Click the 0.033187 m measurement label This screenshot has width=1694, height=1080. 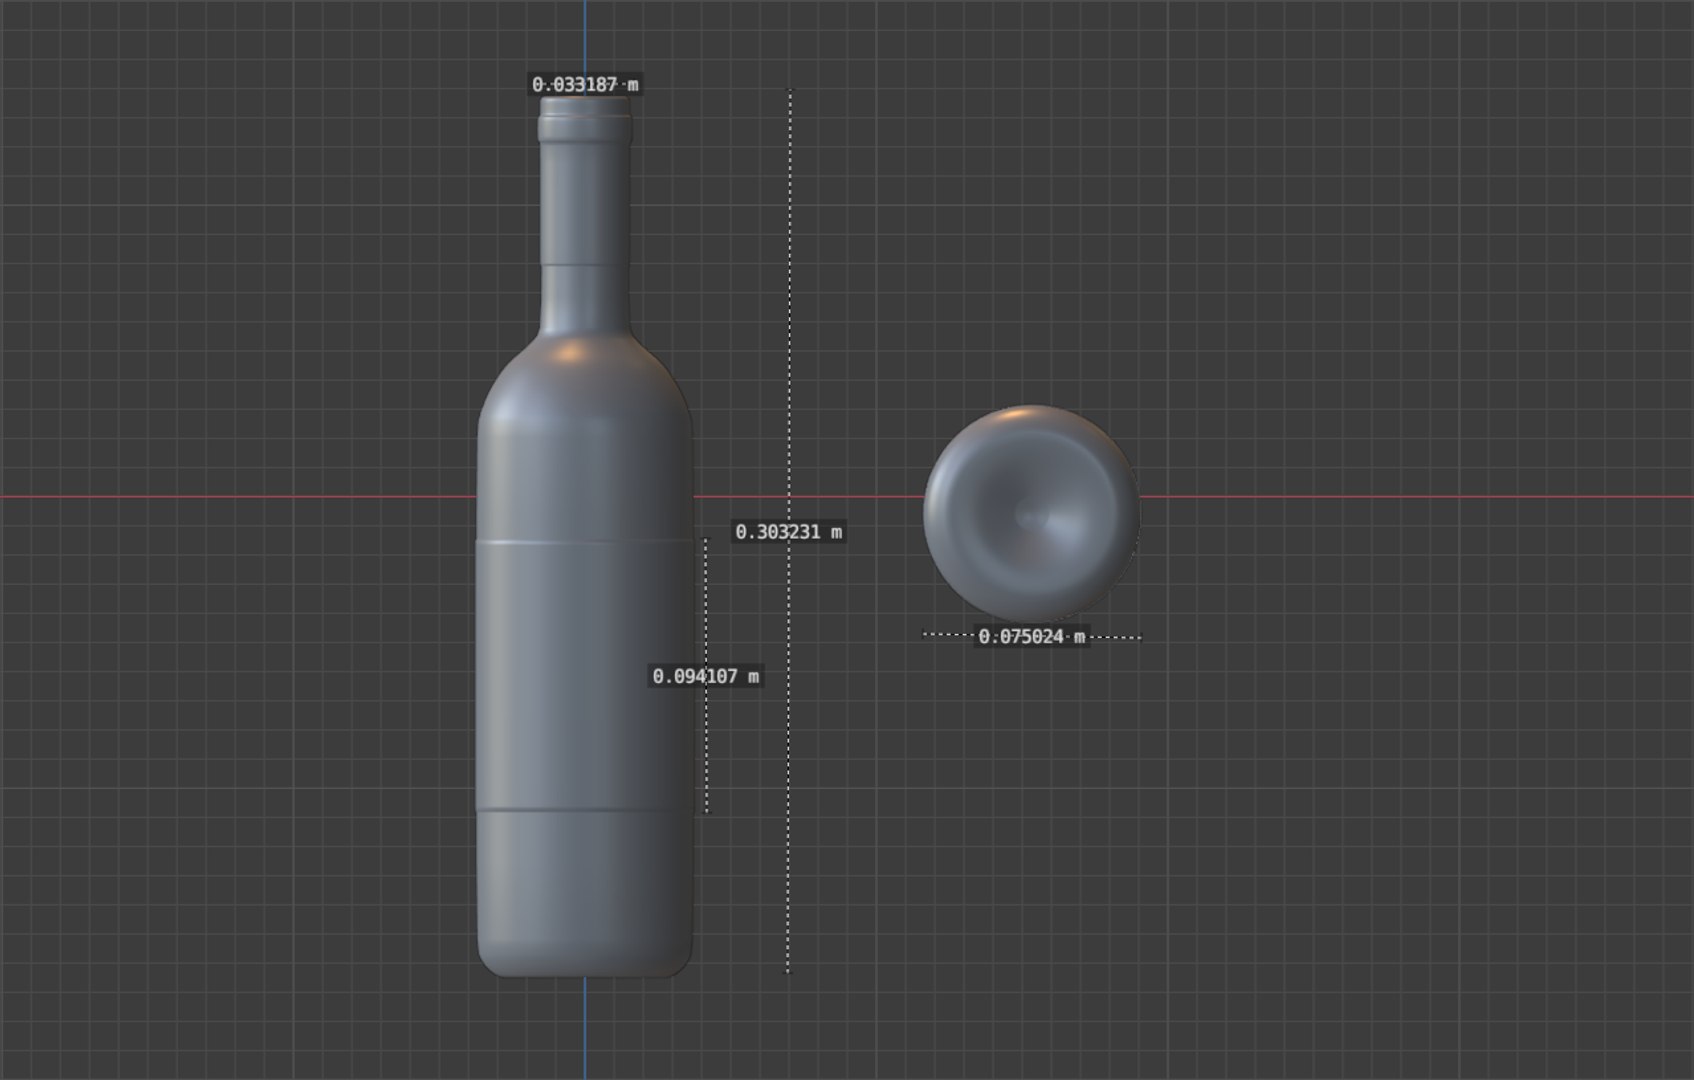pyautogui.click(x=585, y=85)
